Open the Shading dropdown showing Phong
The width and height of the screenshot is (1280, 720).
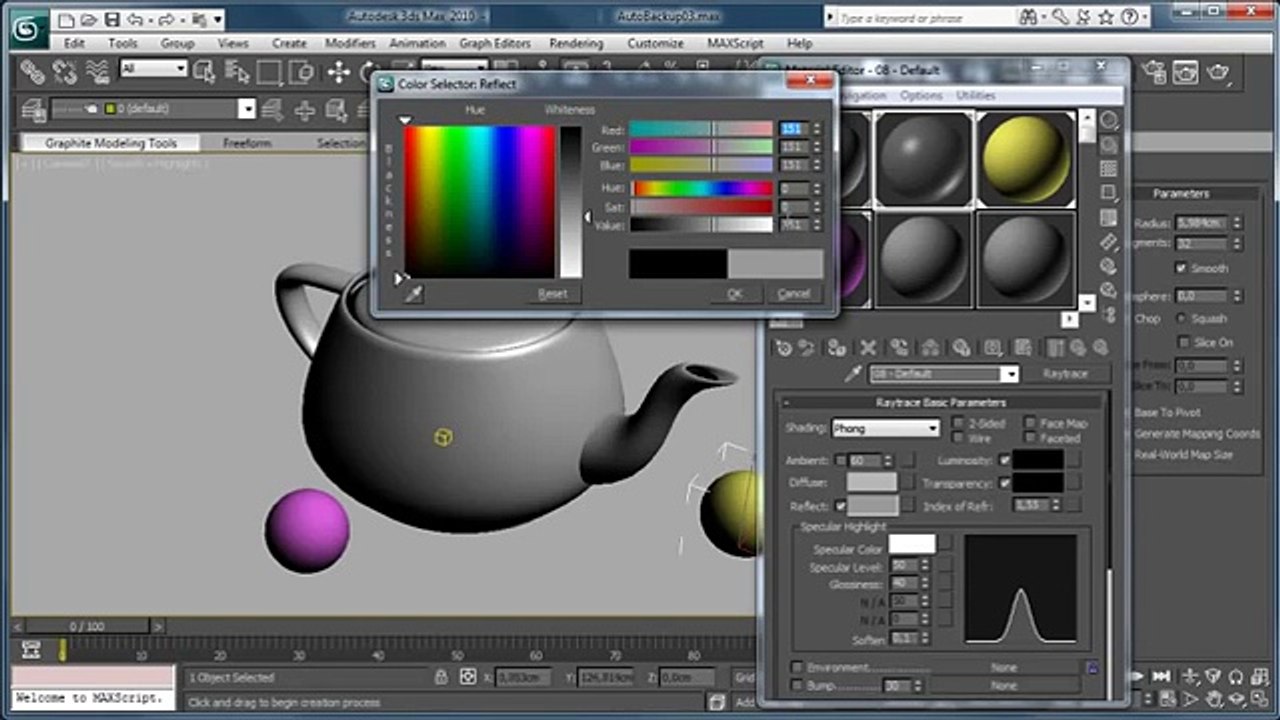(x=886, y=428)
